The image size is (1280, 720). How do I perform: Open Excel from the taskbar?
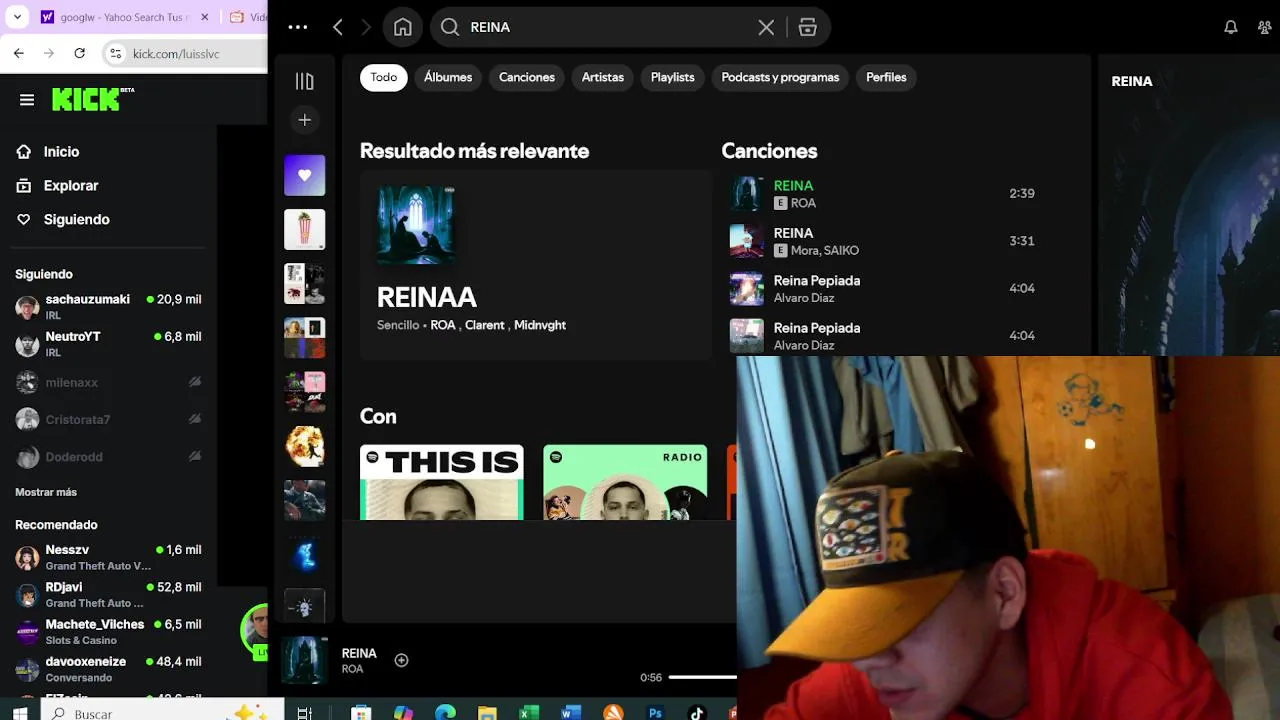click(x=529, y=713)
